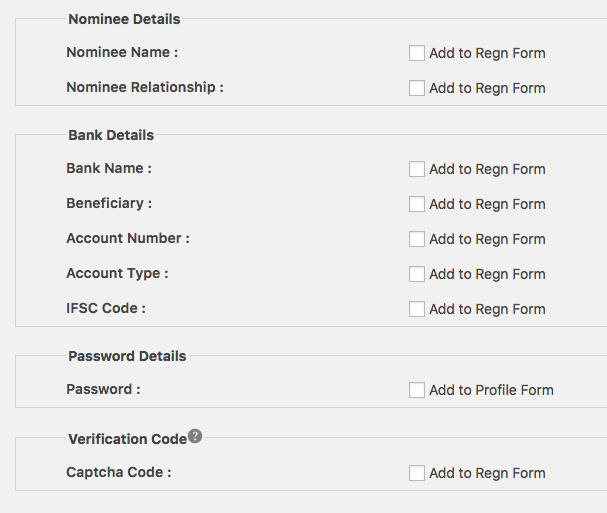Tick the Nominee Relationship checkbox
The height and width of the screenshot is (513, 607).
click(x=417, y=88)
